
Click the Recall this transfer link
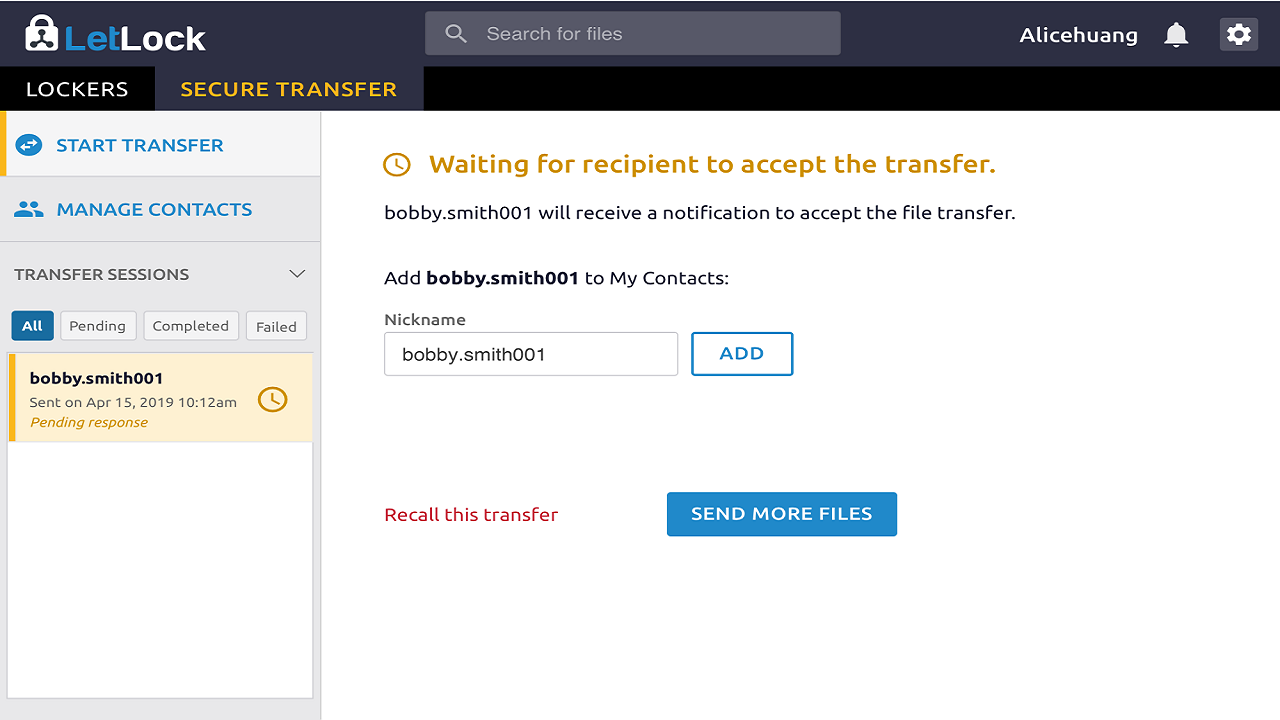[x=471, y=515]
